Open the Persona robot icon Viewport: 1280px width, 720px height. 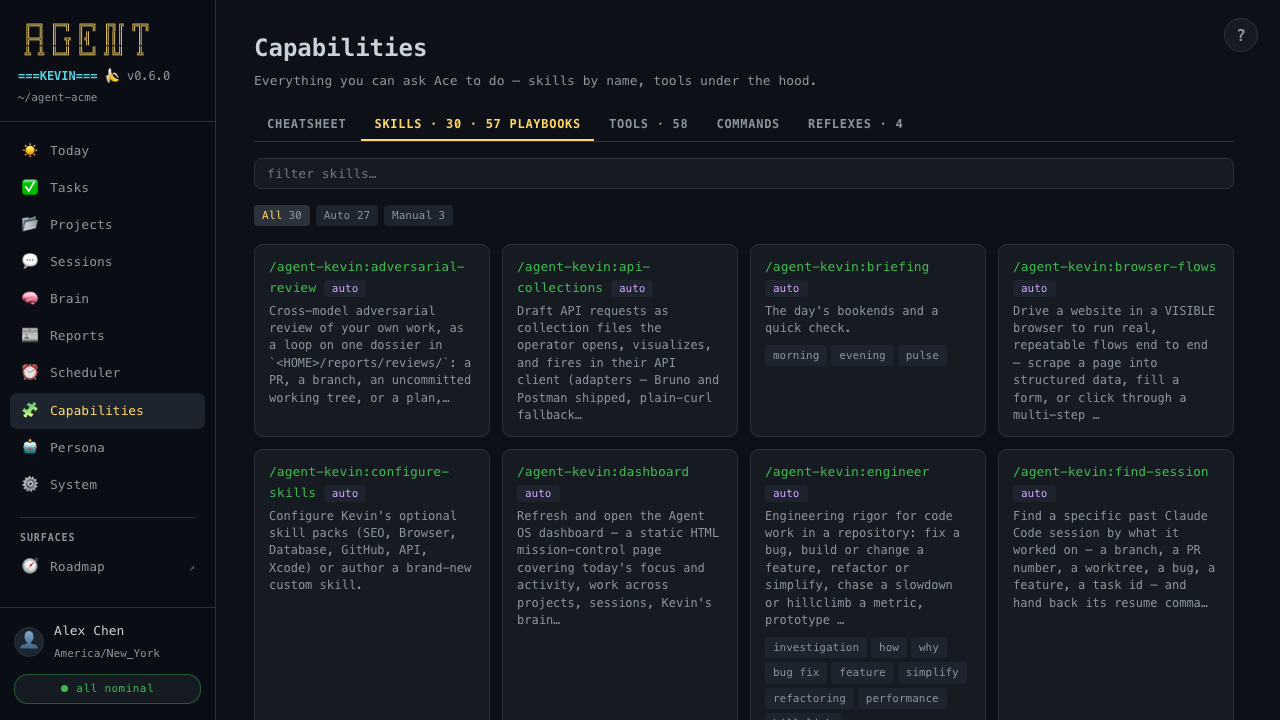[30, 447]
